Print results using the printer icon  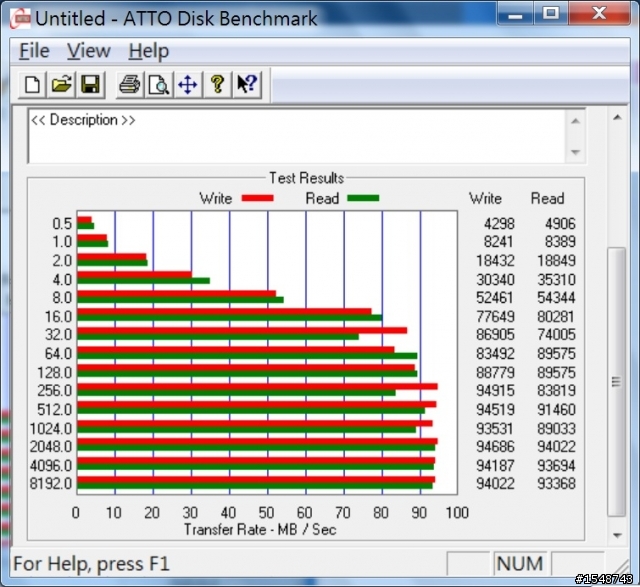[130, 84]
